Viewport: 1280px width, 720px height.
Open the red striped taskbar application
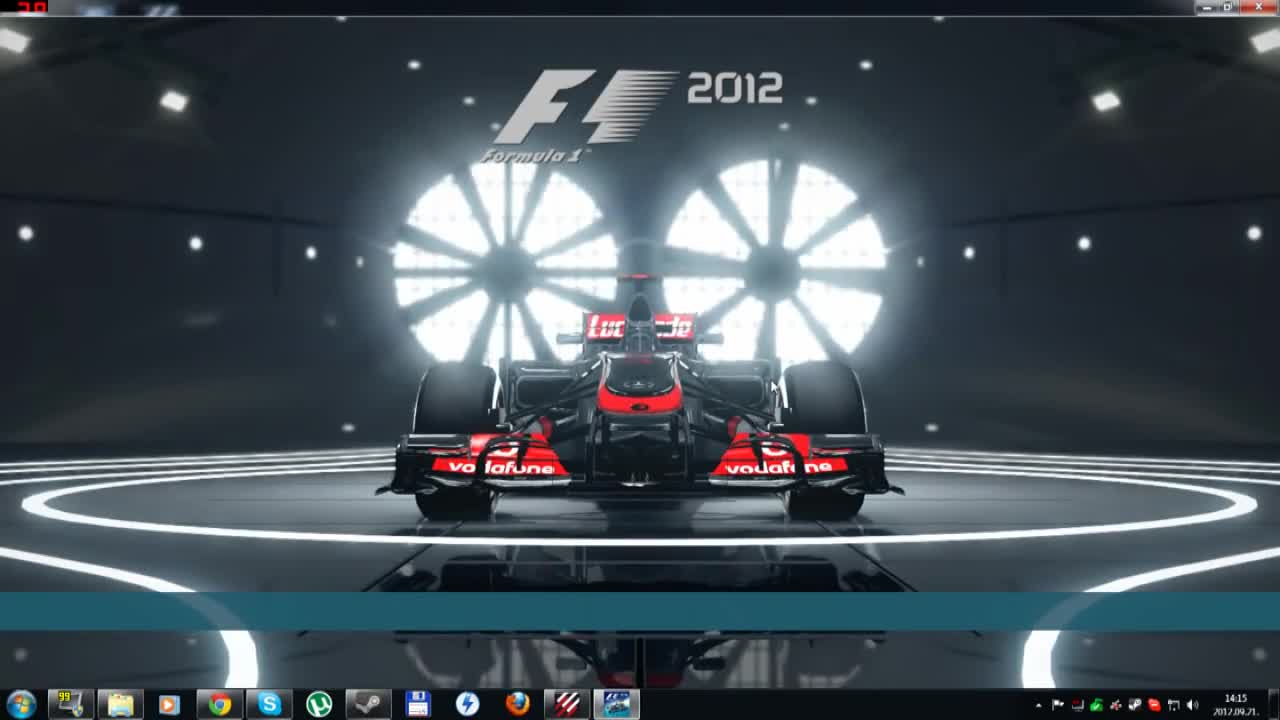pyautogui.click(x=567, y=704)
